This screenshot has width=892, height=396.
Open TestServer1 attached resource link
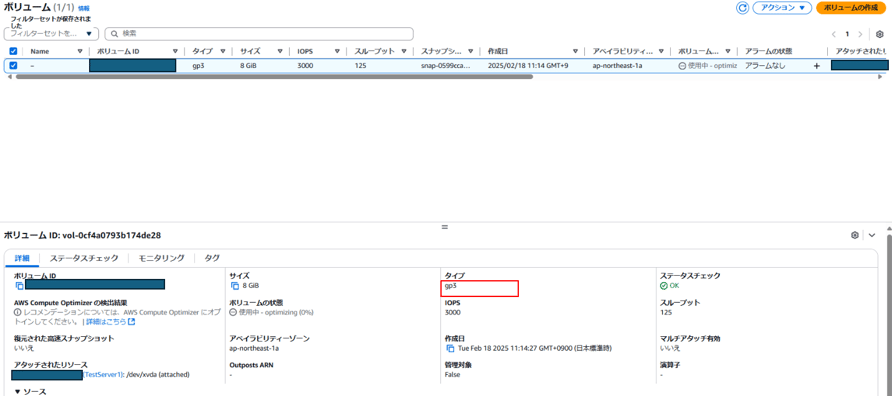(x=104, y=375)
